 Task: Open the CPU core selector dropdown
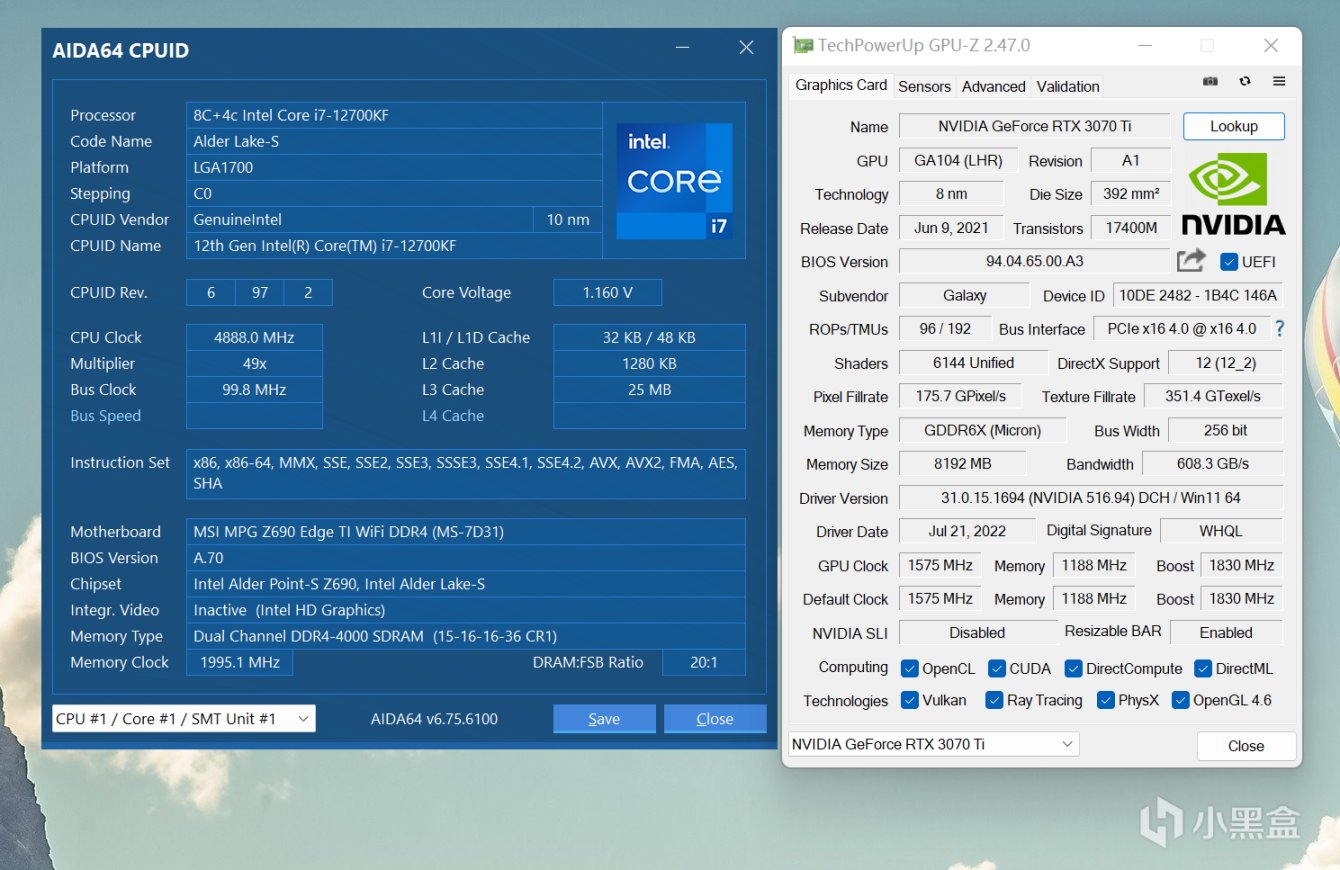coord(183,718)
